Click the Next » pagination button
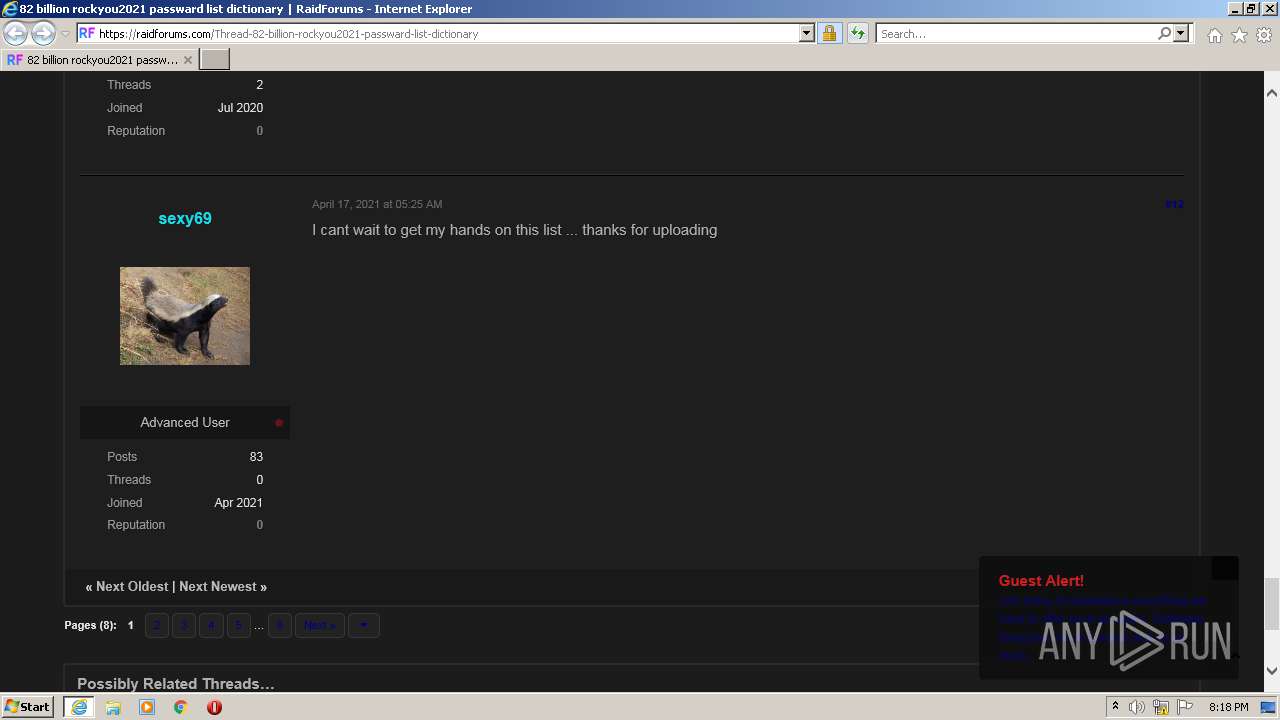Screen dimensions: 1280x720 [x=319, y=625]
